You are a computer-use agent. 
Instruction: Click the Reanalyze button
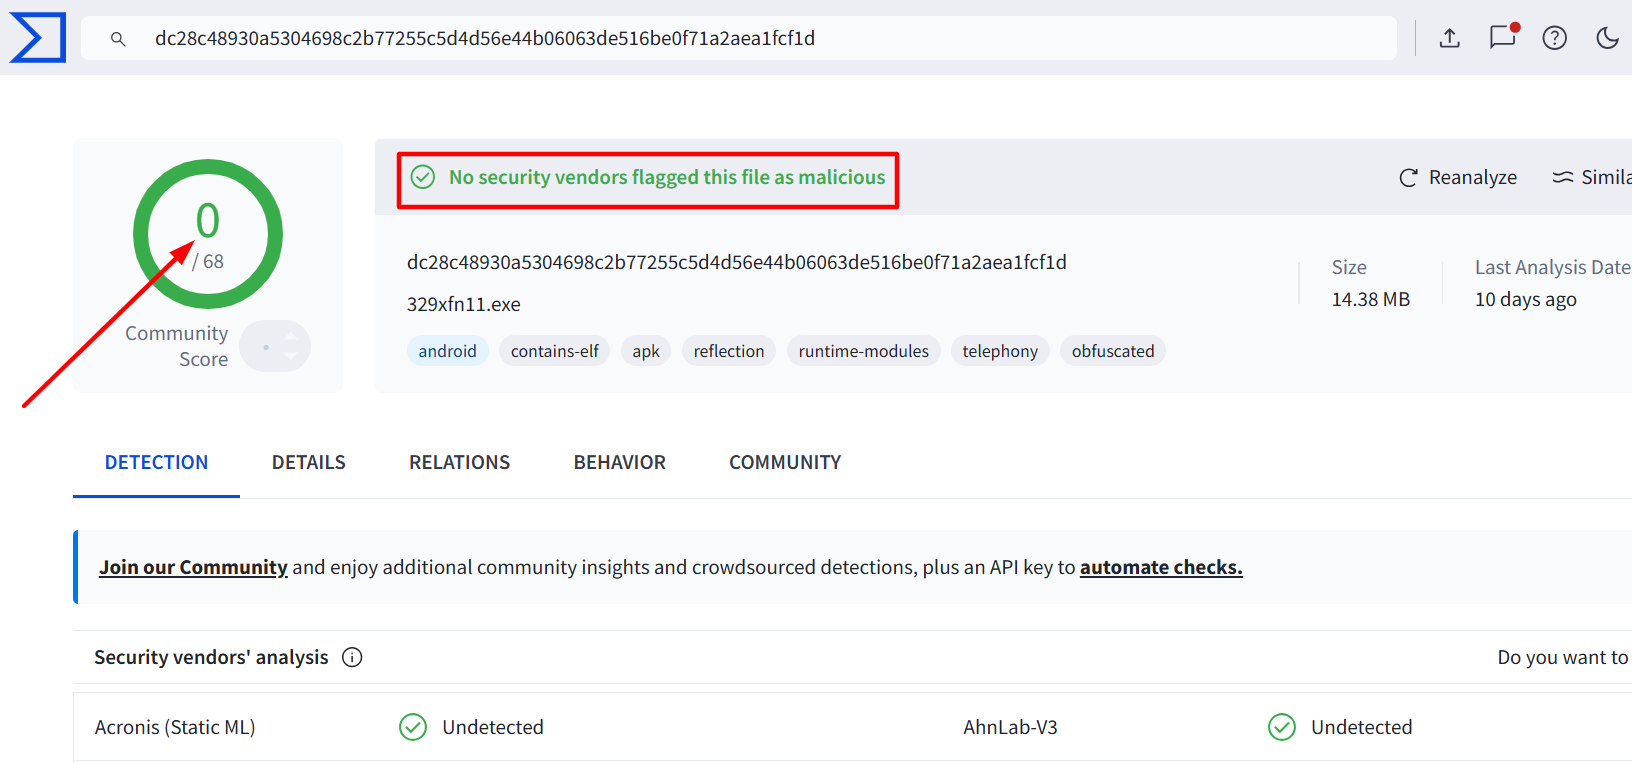coord(1458,177)
